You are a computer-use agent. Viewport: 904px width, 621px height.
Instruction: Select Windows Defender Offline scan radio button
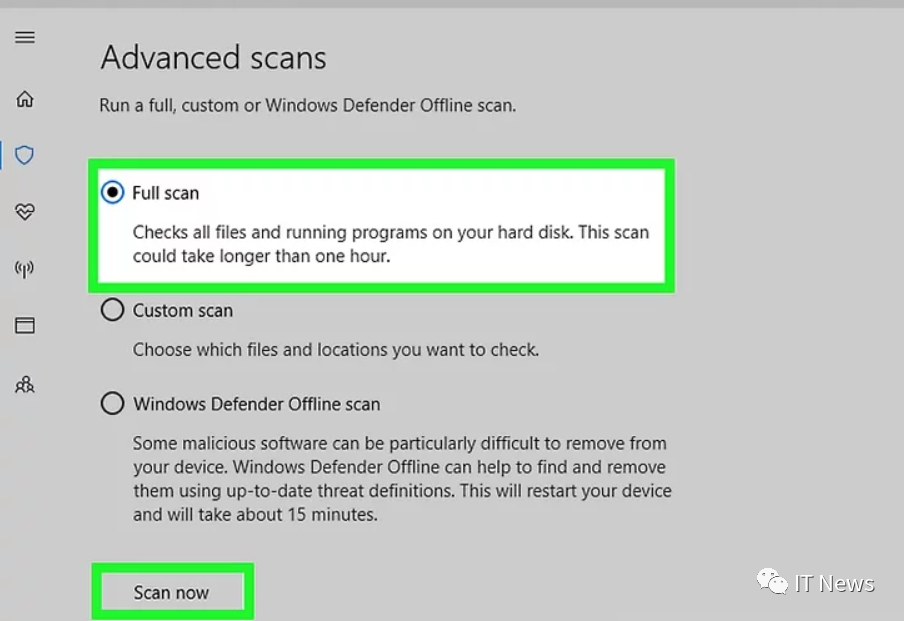(113, 404)
